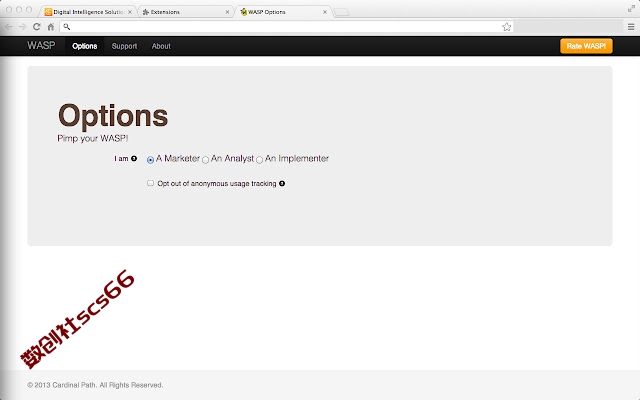Viewport: 640px width, 400px height.
Task: Bookmark this page with the star icon
Action: coord(507,27)
